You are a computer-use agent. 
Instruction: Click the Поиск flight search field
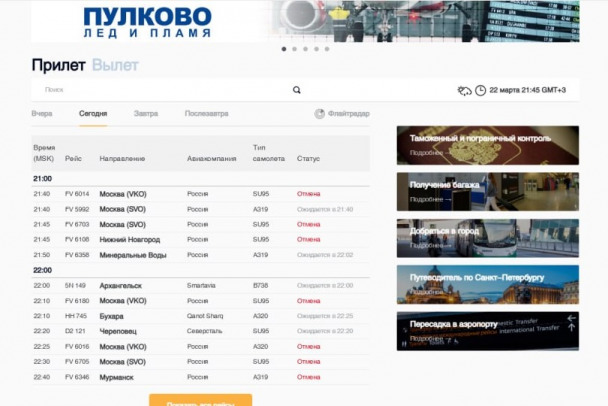tap(160, 90)
